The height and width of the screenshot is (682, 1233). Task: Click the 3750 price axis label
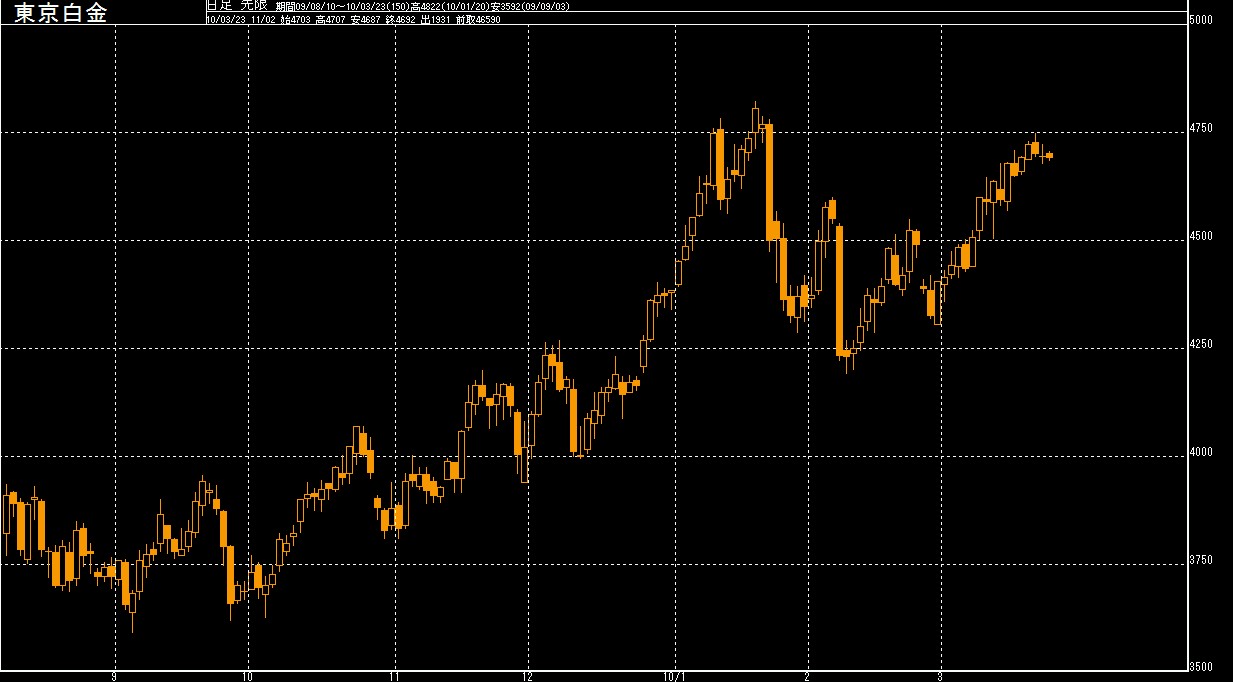click(x=1202, y=561)
